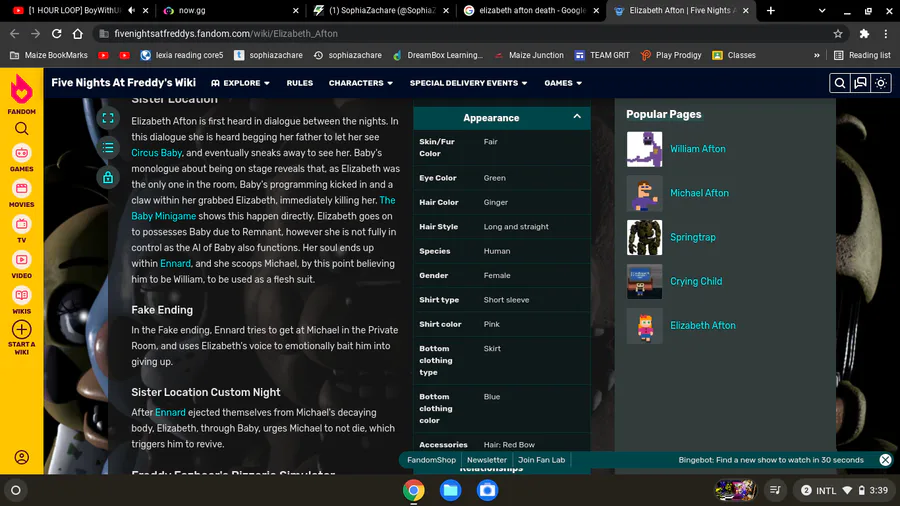Viewport: 900px width, 506px height.
Task: Click the Newsletter button
Action: click(x=487, y=460)
